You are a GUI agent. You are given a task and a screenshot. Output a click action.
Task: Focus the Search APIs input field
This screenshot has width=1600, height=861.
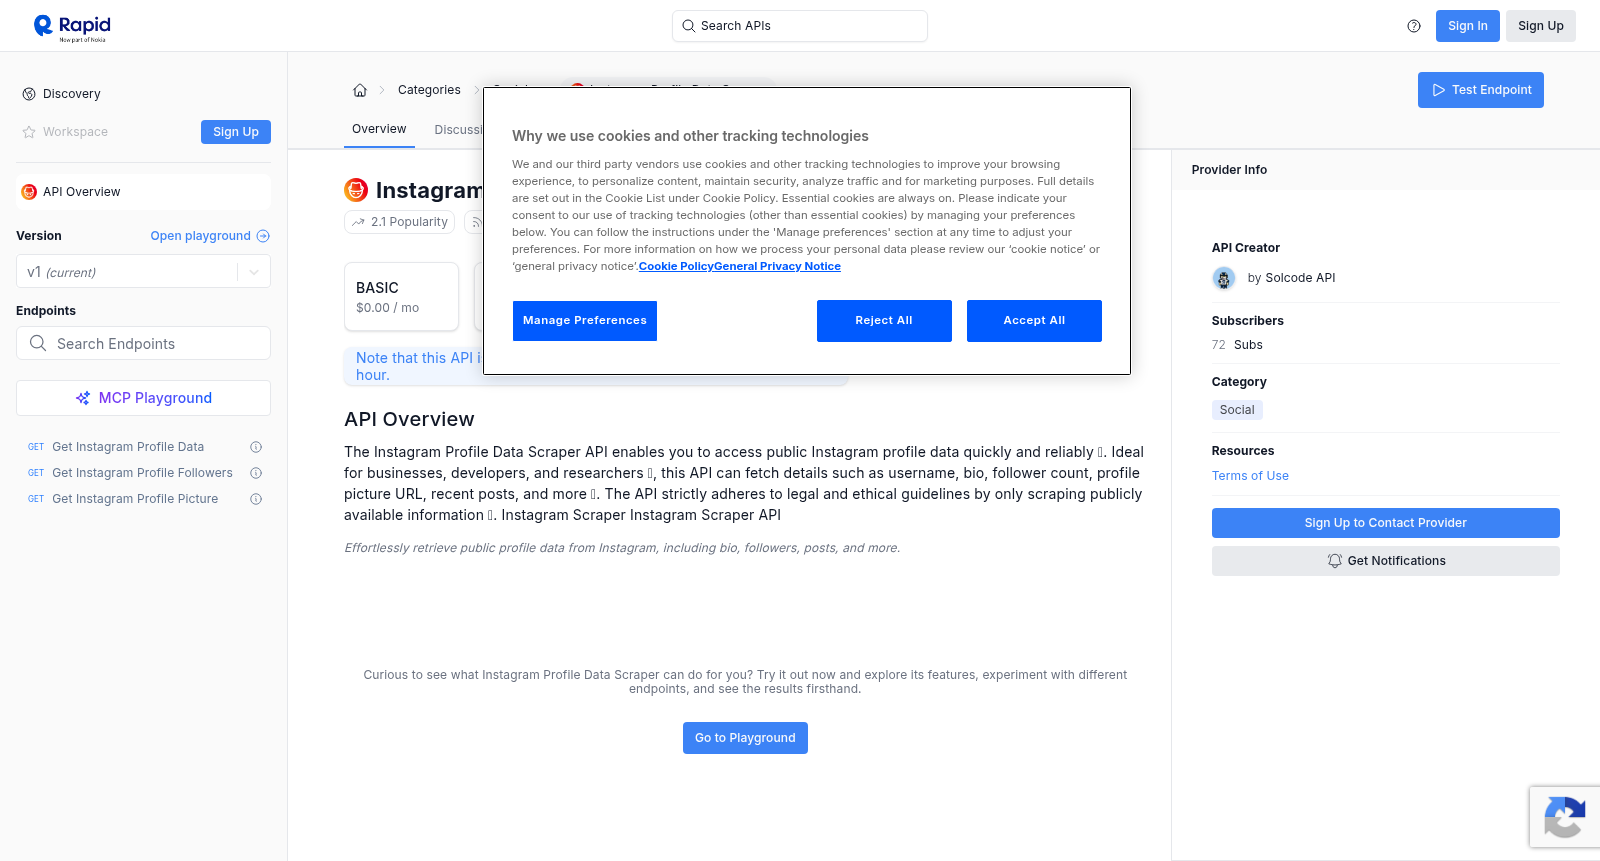coord(800,26)
